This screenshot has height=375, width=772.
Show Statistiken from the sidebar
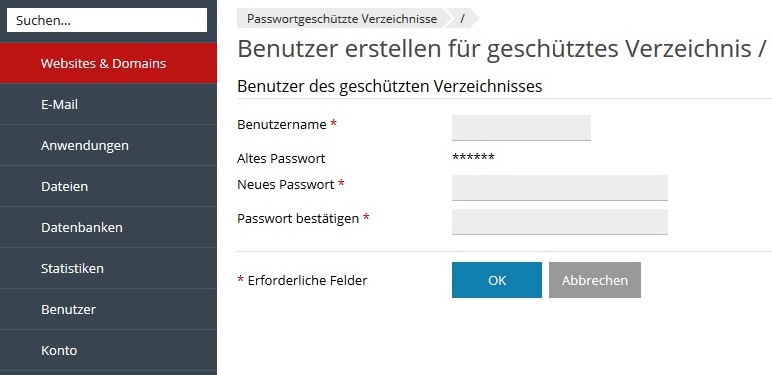pyautogui.click(x=108, y=268)
